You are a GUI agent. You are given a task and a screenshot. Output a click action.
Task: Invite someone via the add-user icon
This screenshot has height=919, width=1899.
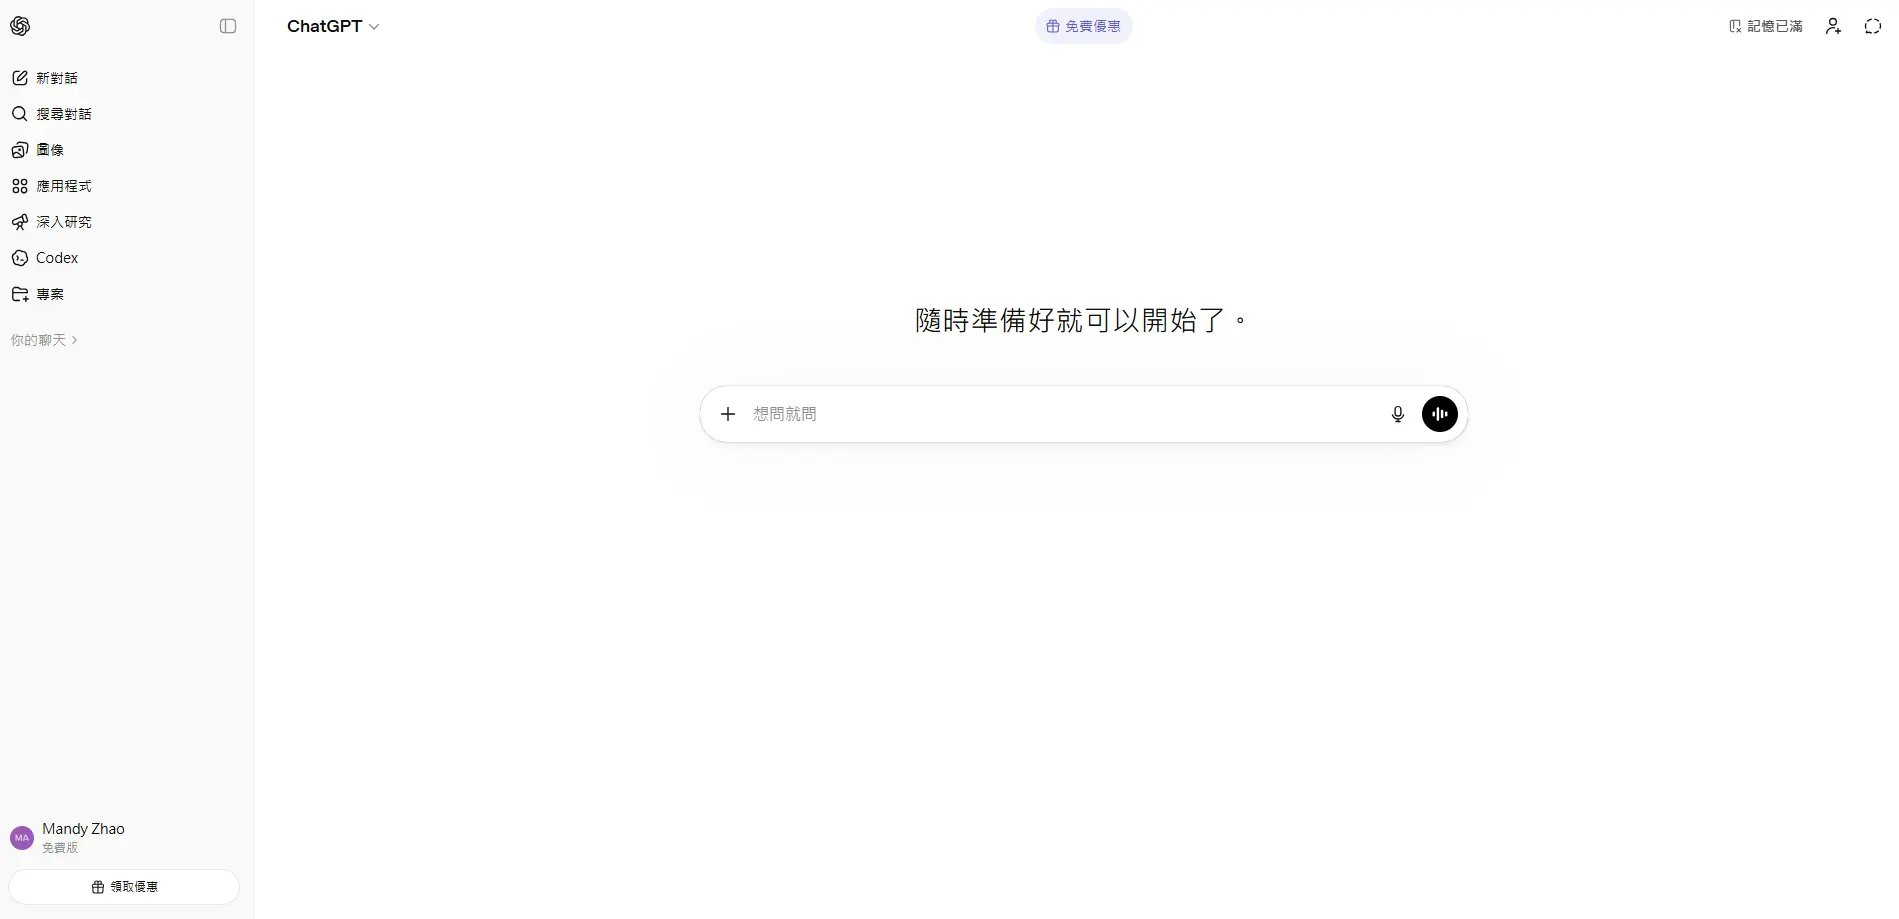pos(1834,26)
